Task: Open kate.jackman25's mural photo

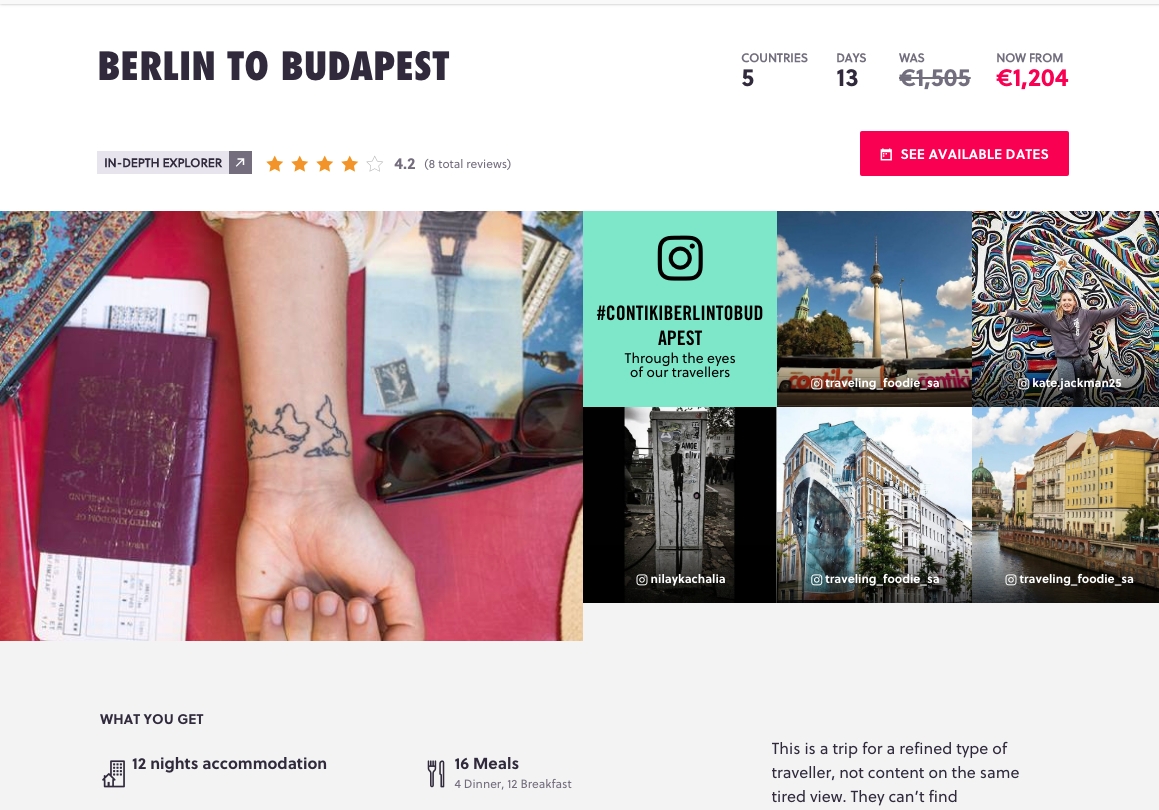Action: point(1065,309)
